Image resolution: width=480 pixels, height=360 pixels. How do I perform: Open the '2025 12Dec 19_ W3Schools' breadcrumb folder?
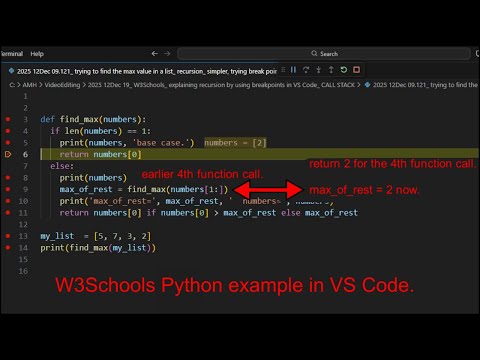tap(221, 85)
